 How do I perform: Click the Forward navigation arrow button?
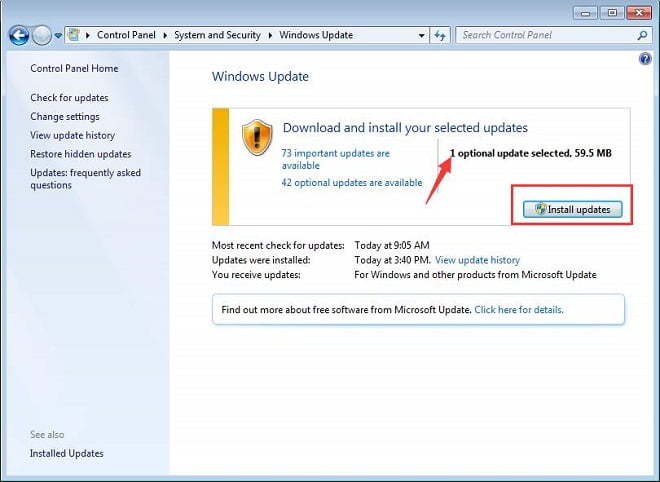pos(41,35)
